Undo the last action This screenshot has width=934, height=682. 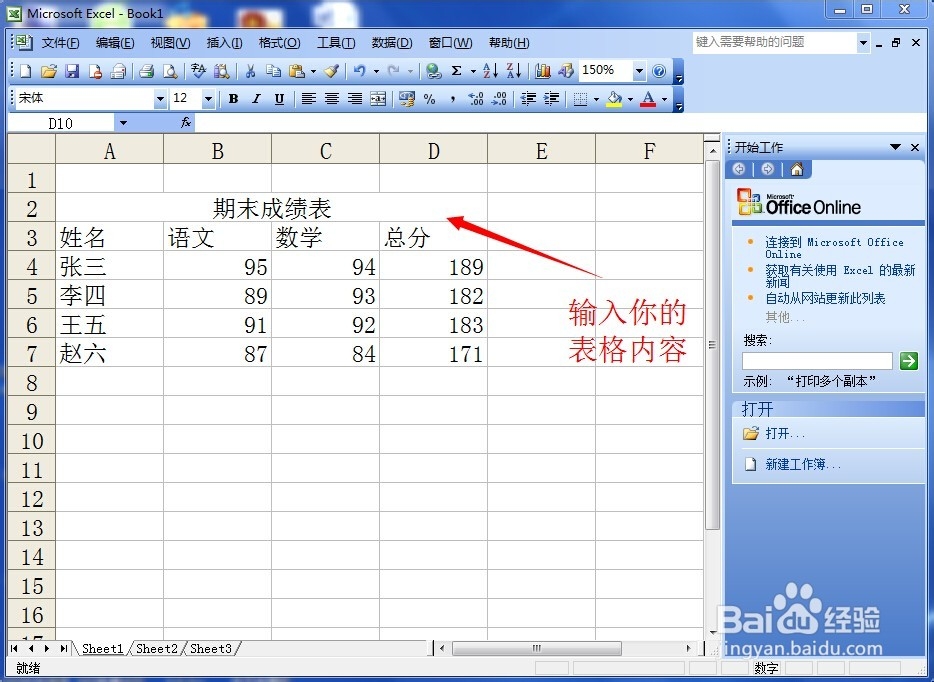tap(359, 71)
